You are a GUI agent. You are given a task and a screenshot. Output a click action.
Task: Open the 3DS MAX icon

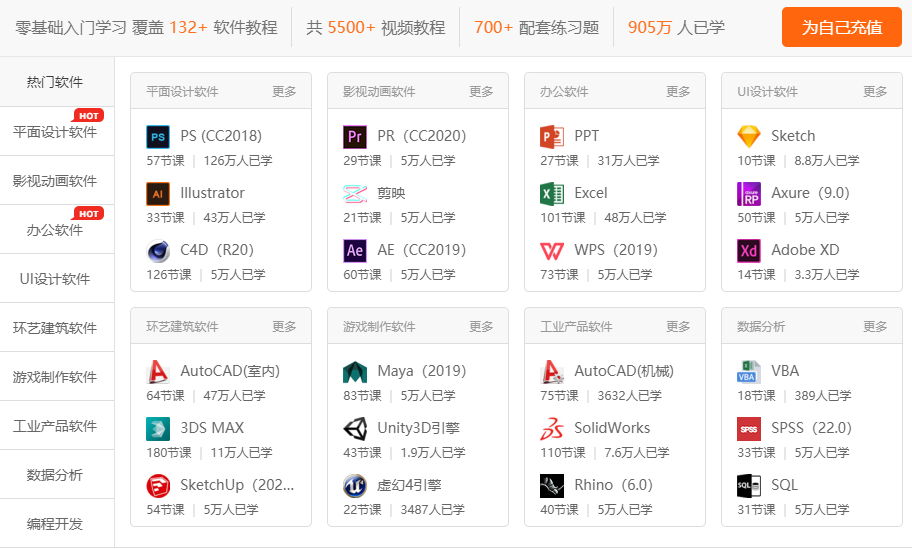pos(158,429)
